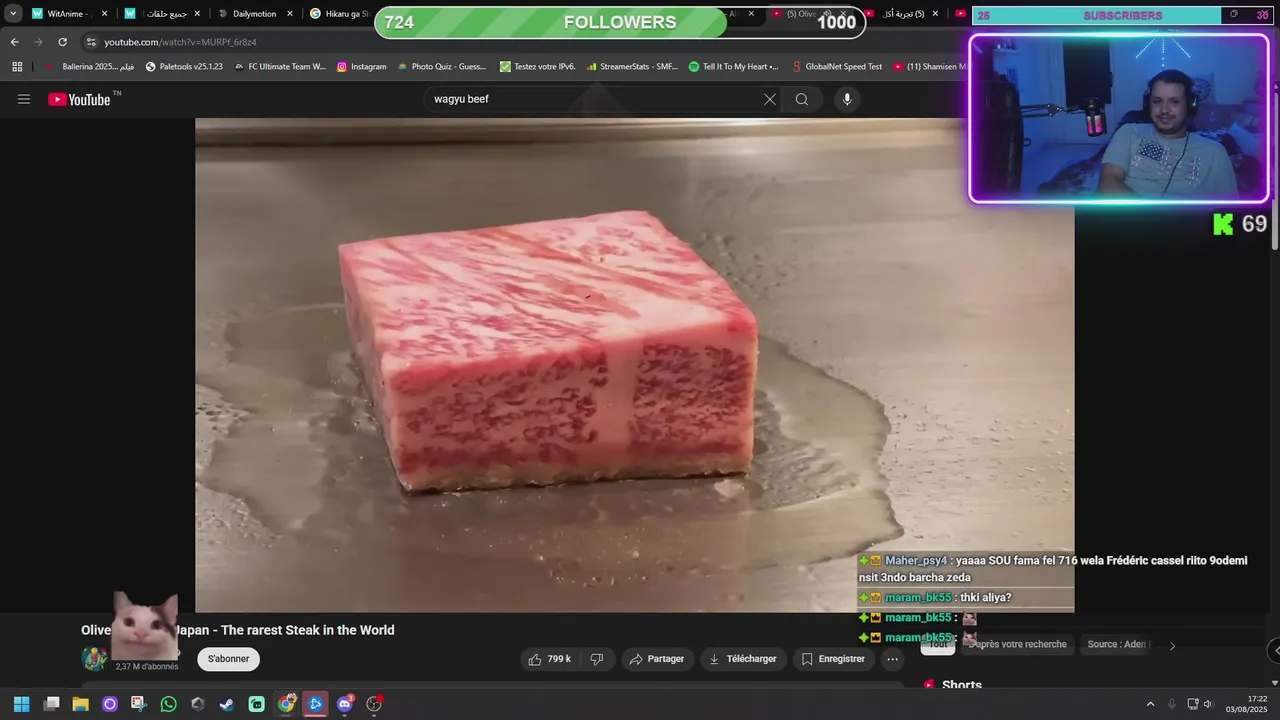1280x720 pixels.
Task: Click the magnifier search button
Action: (x=802, y=99)
